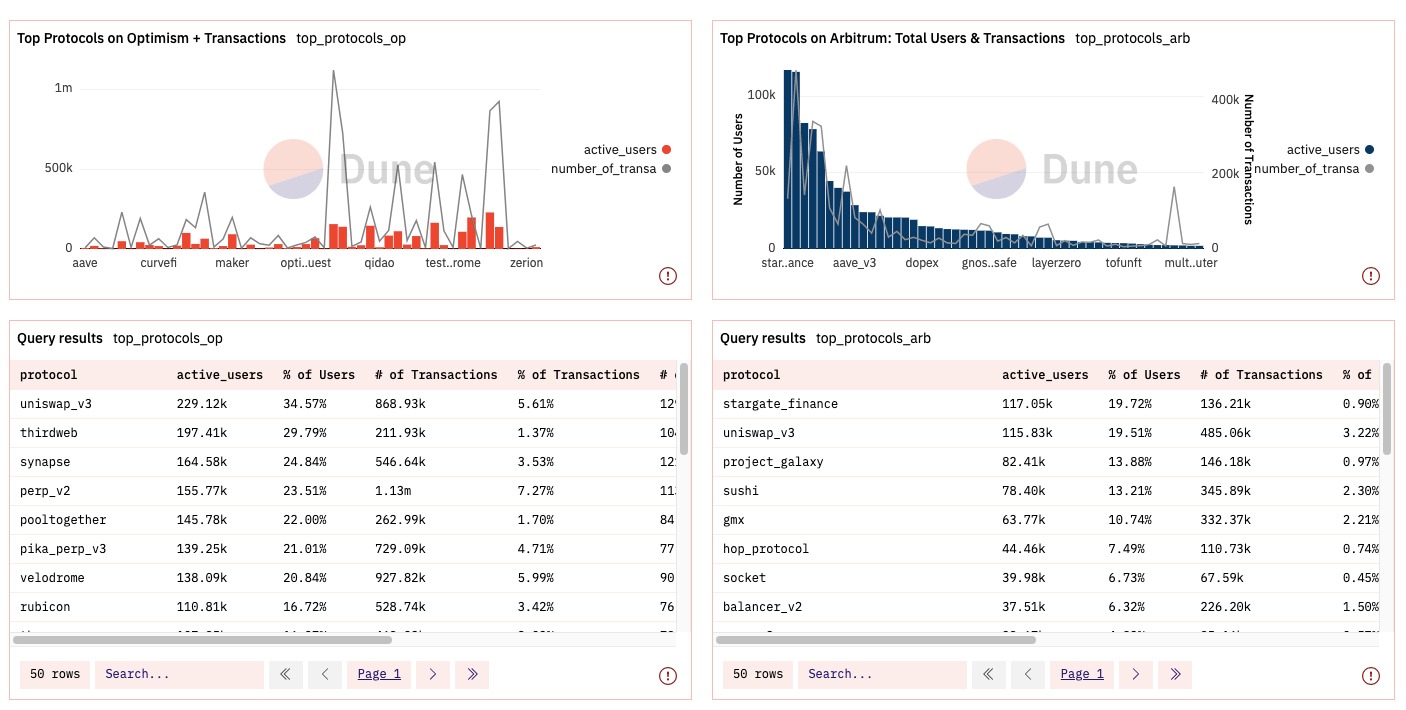
Task: Click 485.06k transactions value
Action: click(1223, 433)
